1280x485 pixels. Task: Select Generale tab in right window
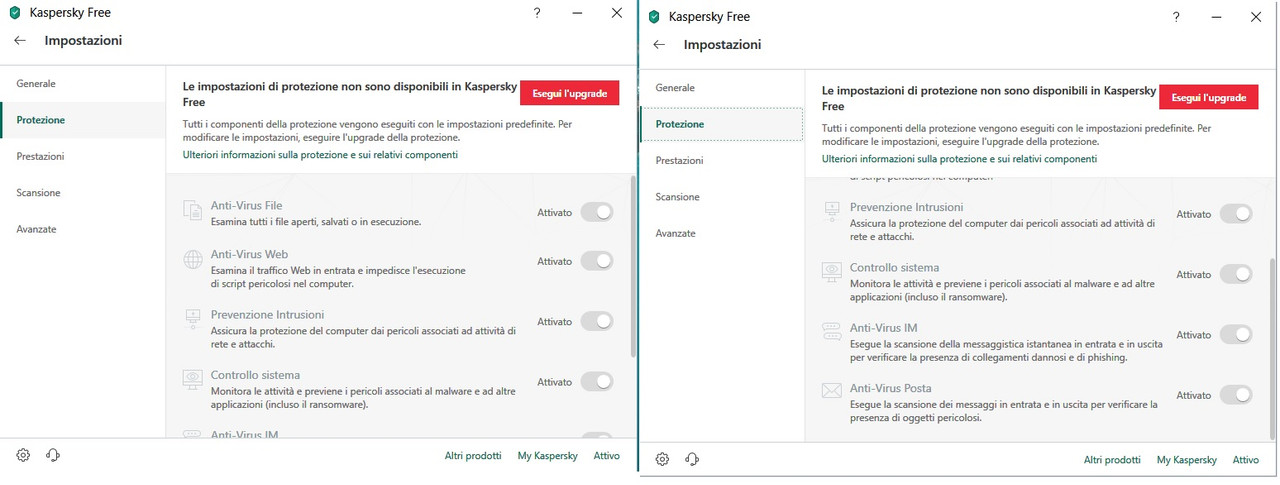tap(721, 88)
